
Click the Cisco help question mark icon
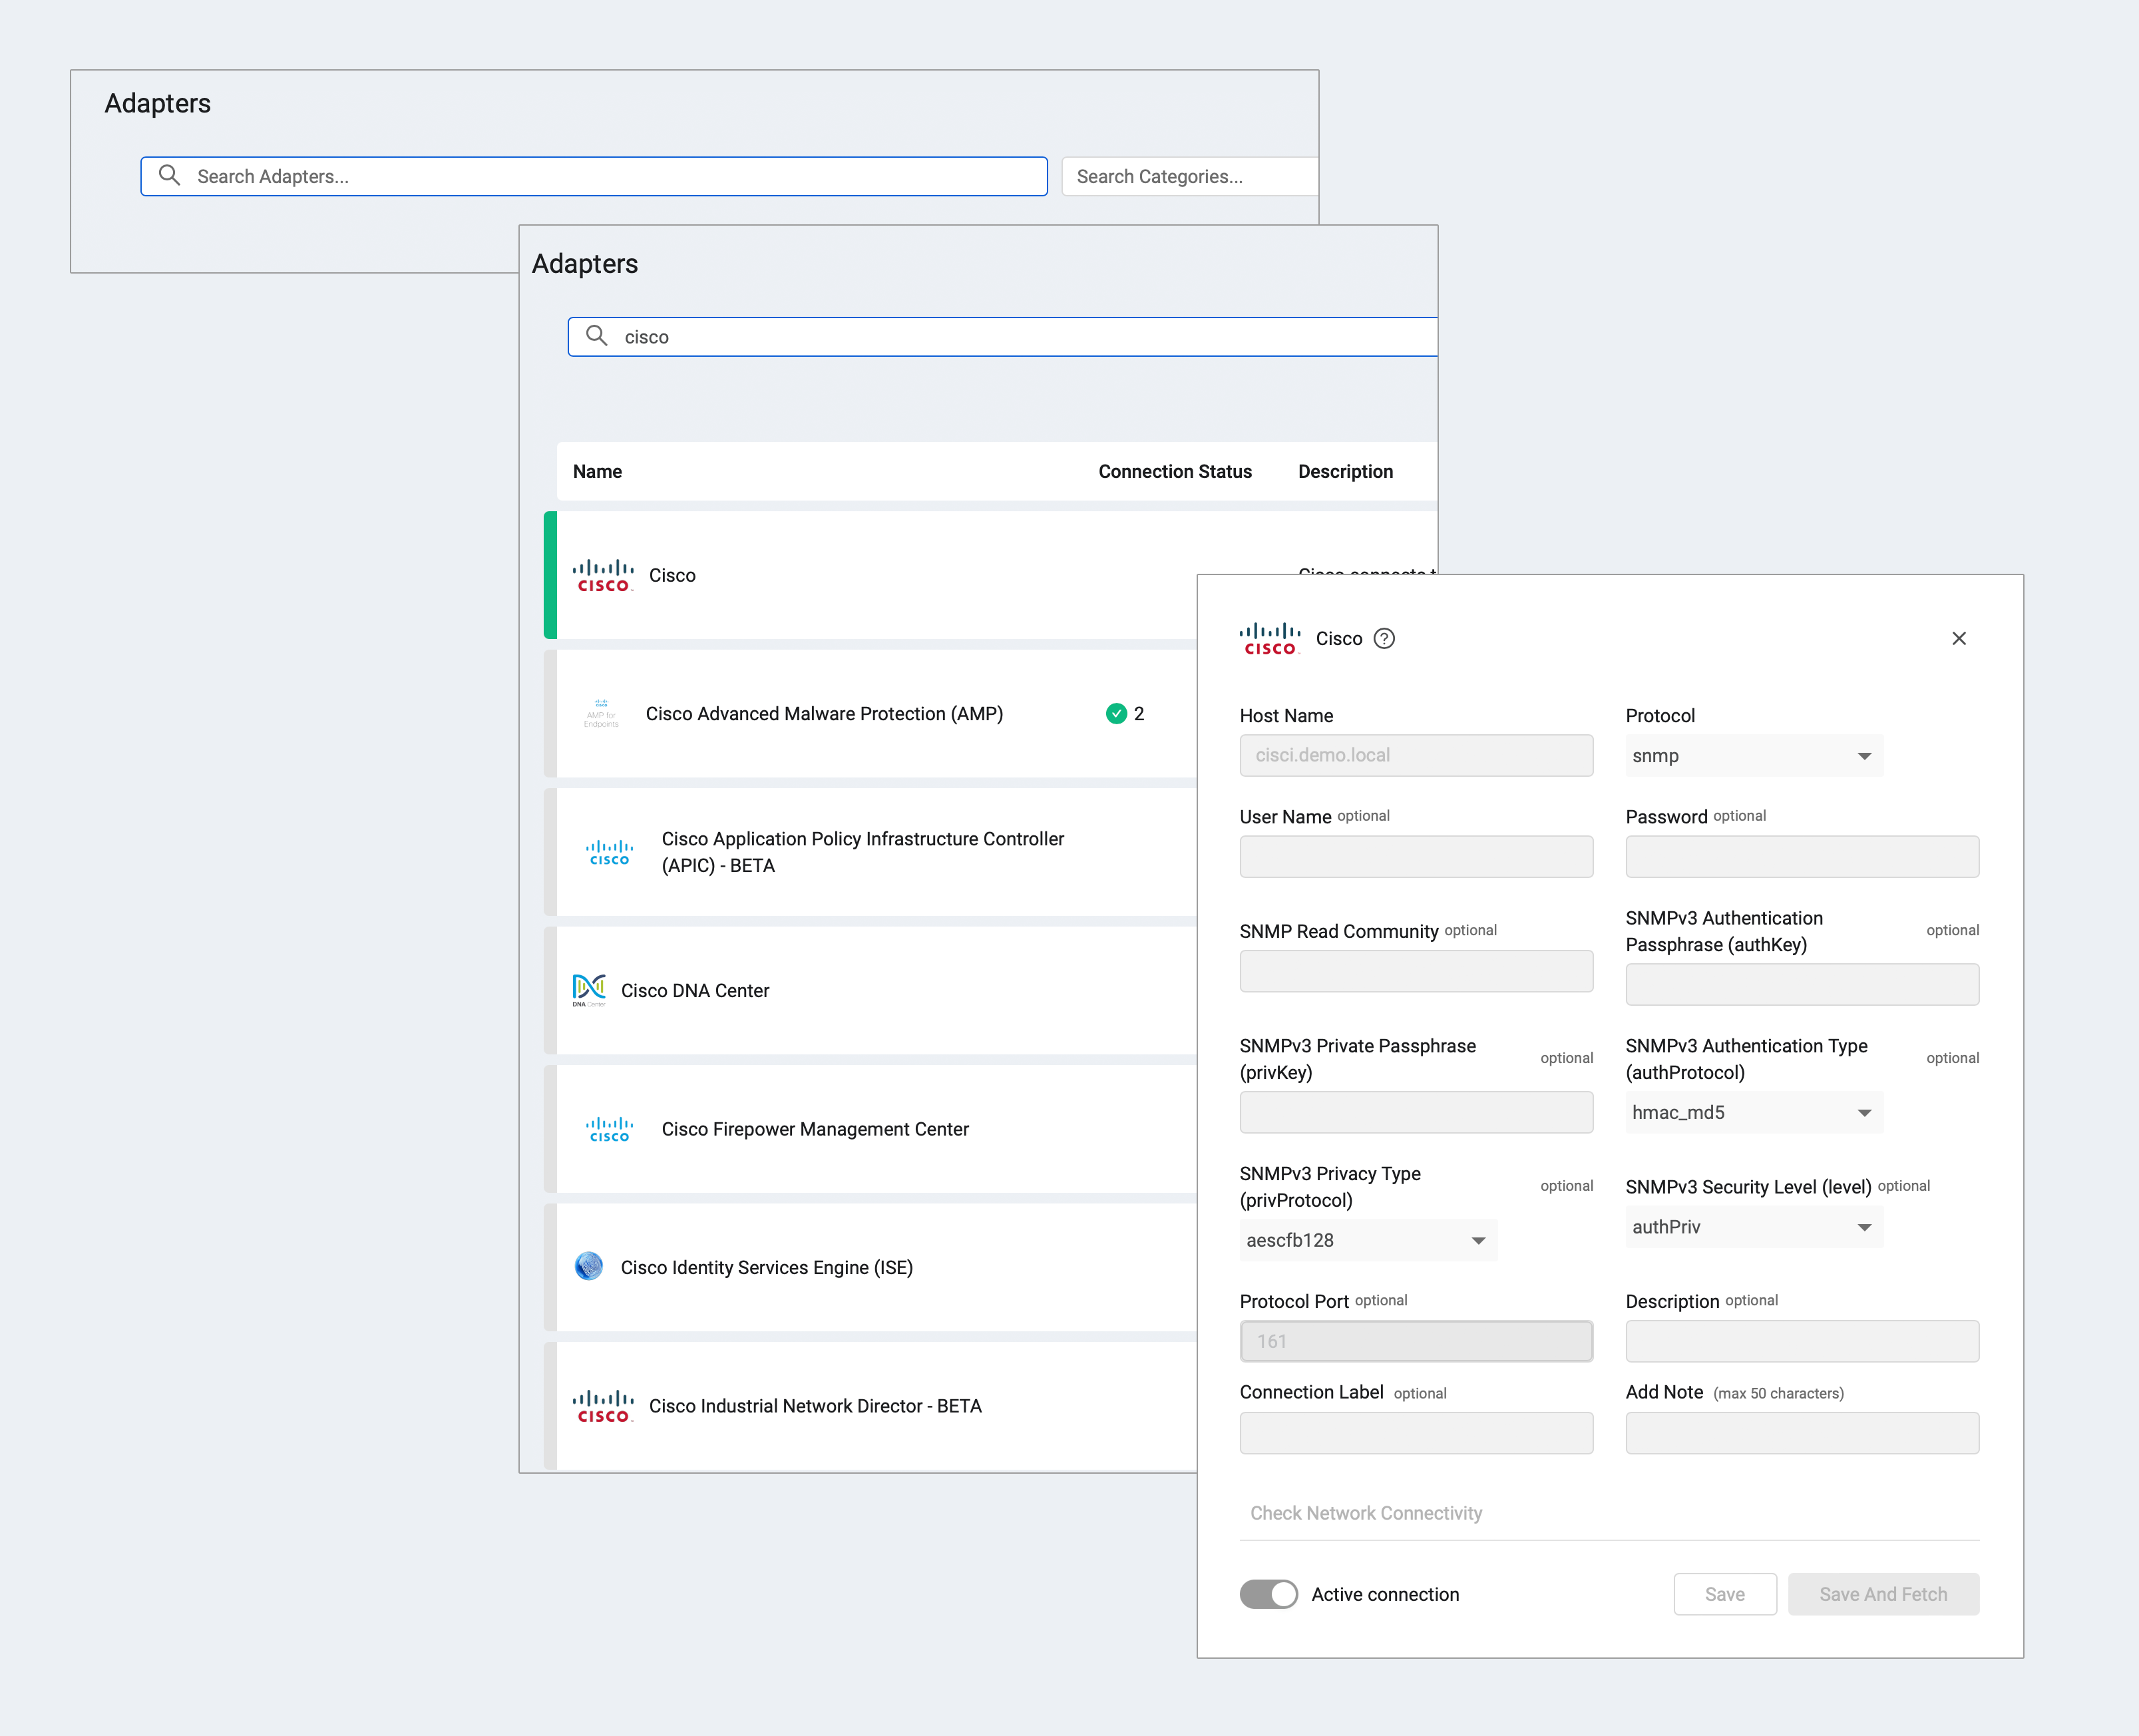pos(1384,639)
